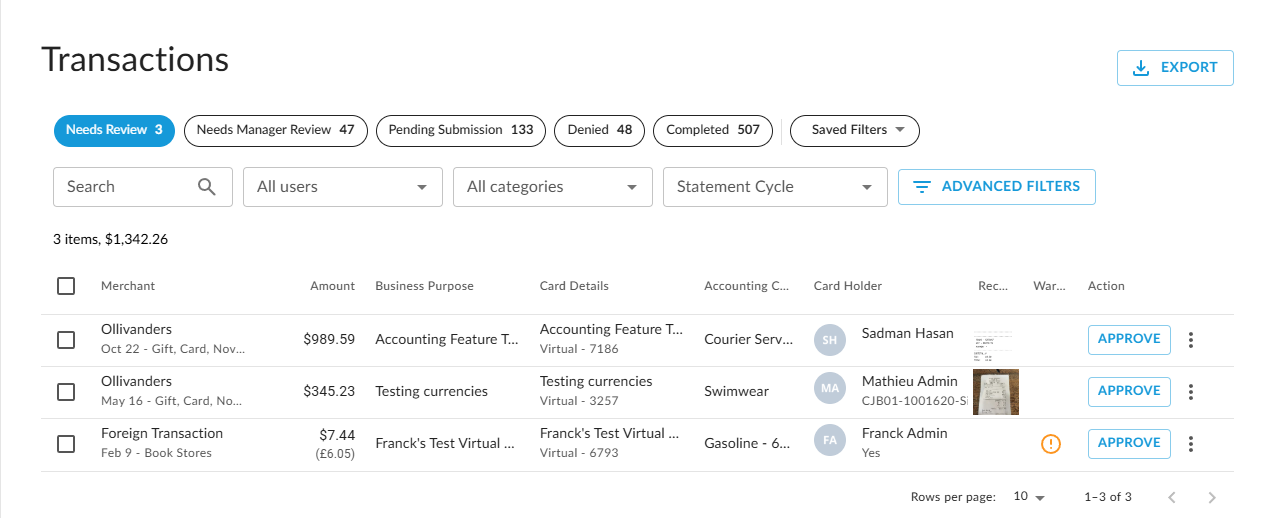Expand the Statement Cycle dropdown

(x=774, y=187)
